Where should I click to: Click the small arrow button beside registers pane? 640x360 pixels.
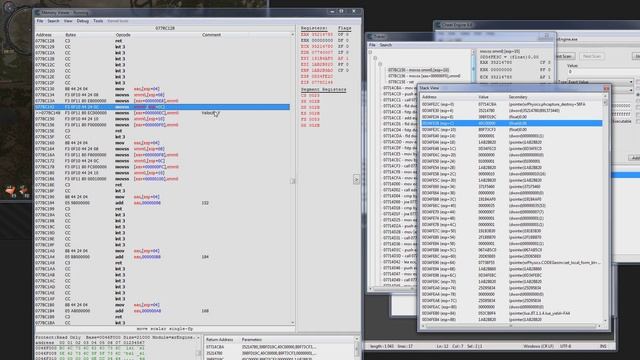356,179
